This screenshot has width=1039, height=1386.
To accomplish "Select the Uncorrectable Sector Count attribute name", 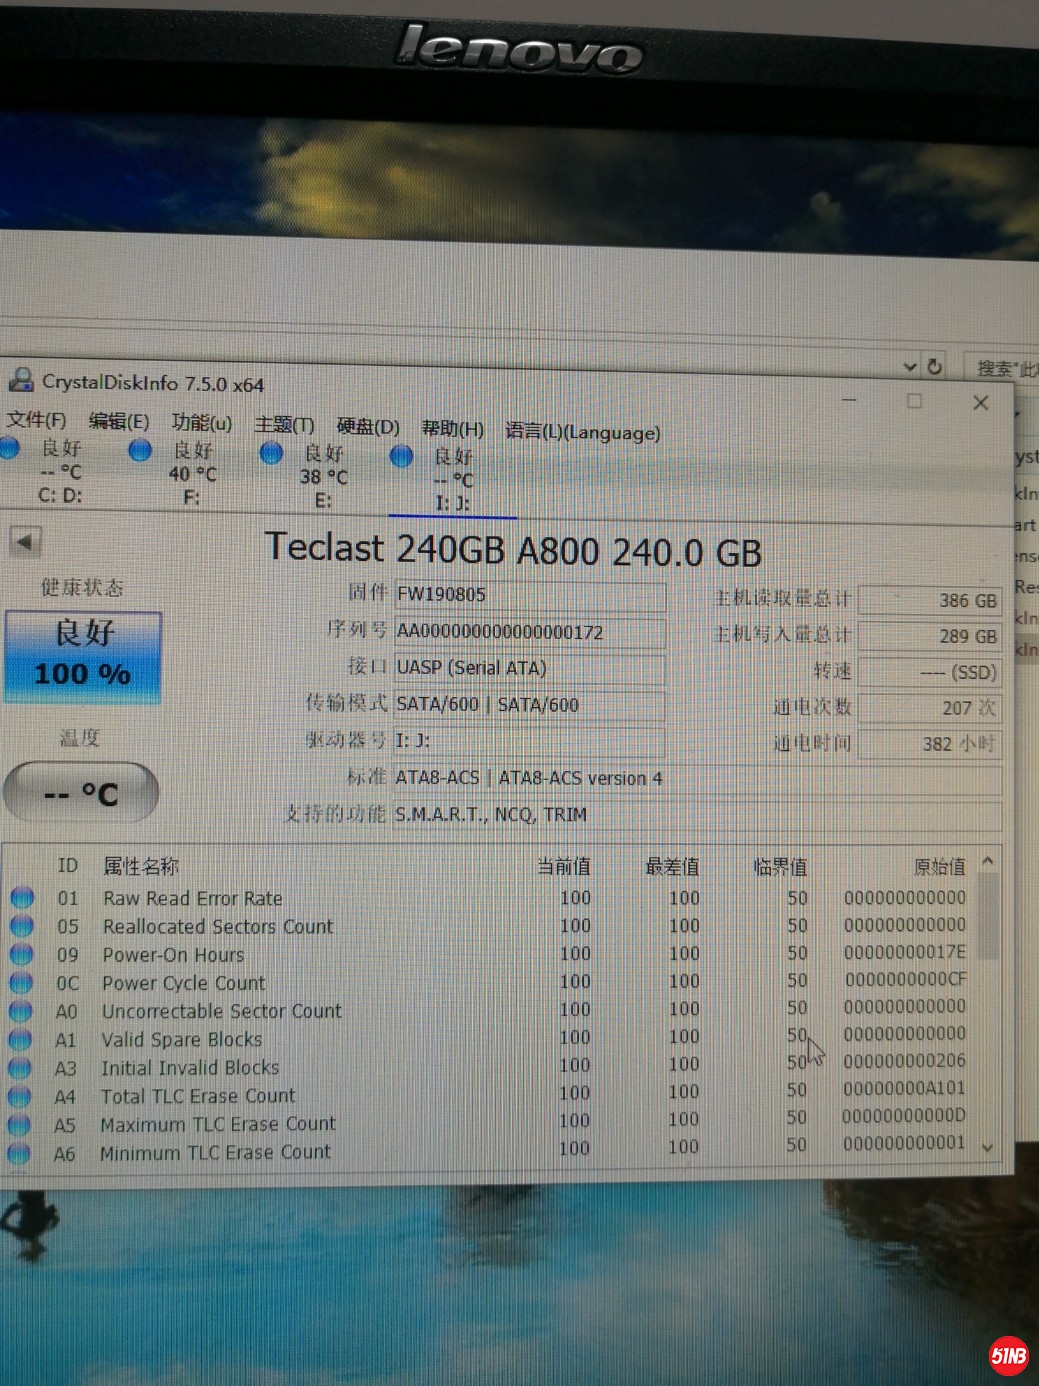I will [x=221, y=1011].
